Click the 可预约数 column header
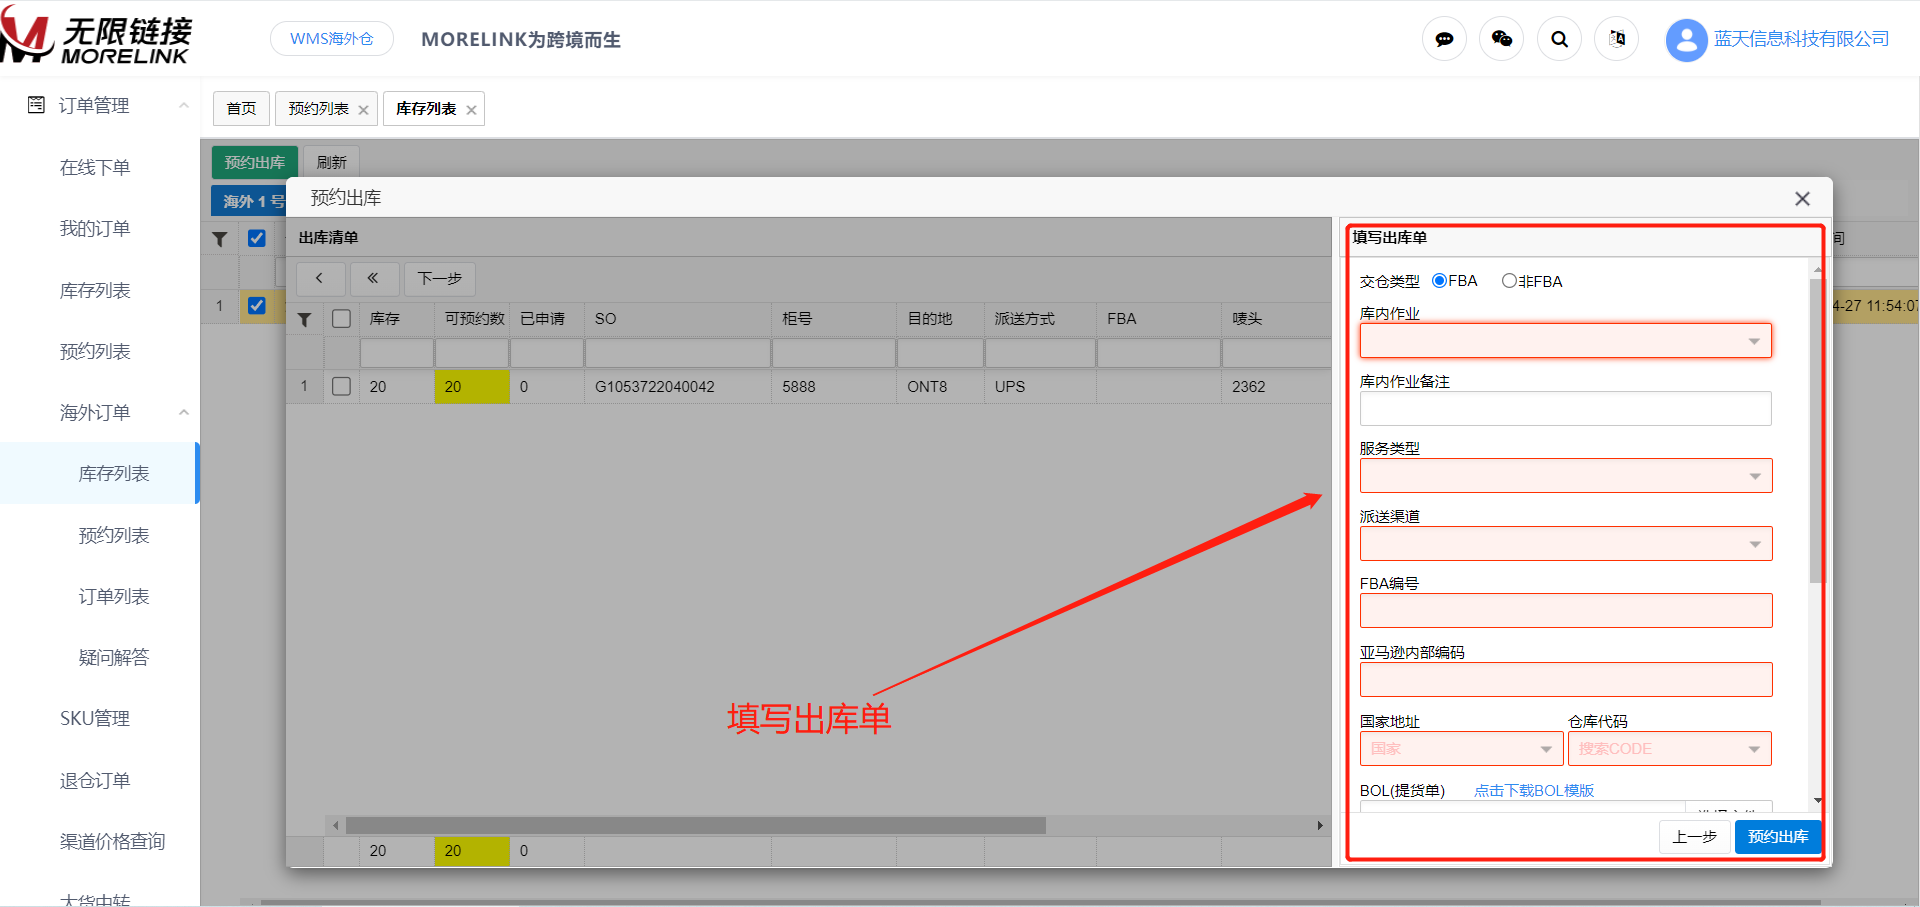1920x907 pixels. click(473, 319)
